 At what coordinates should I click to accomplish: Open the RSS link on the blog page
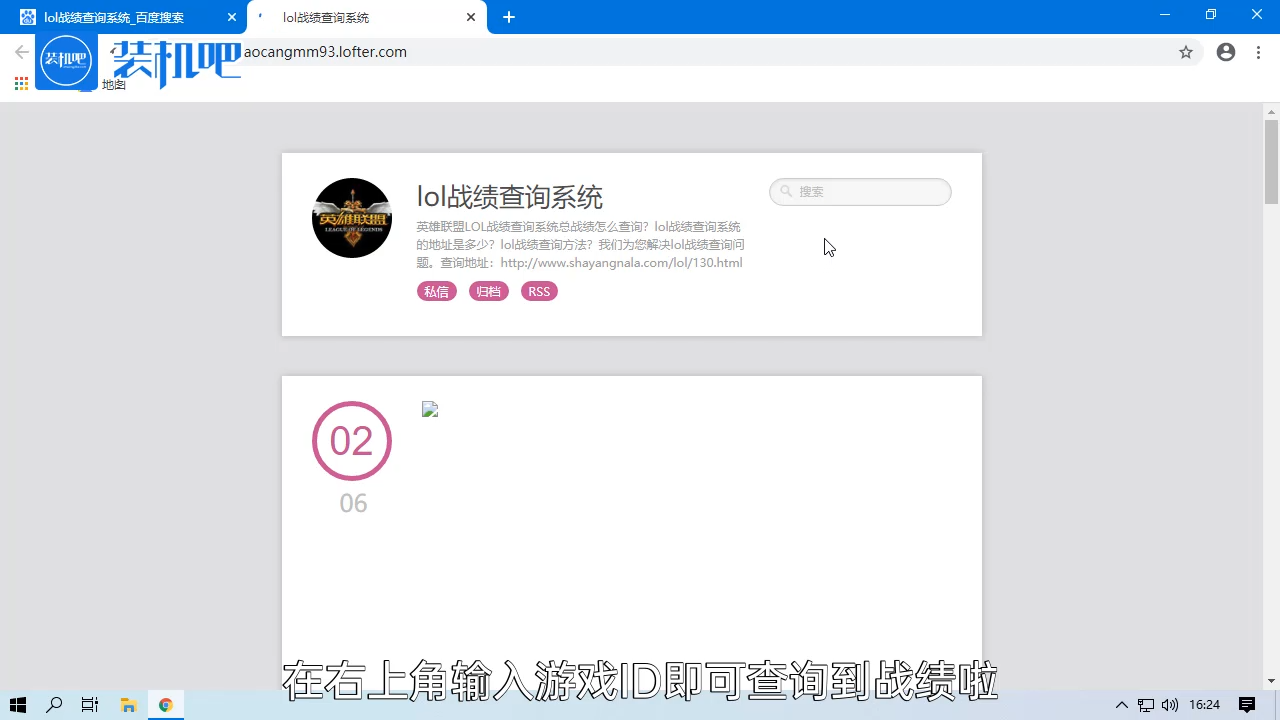539,291
